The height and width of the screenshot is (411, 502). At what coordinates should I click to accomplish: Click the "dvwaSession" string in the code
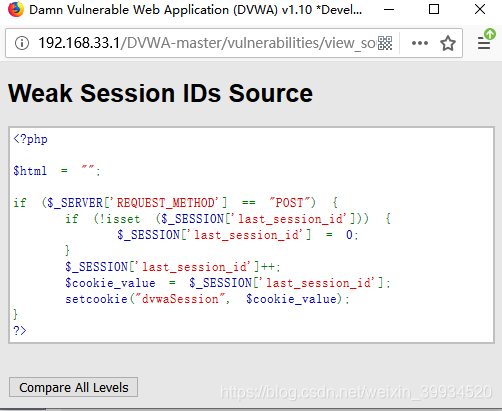[x=180, y=299]
